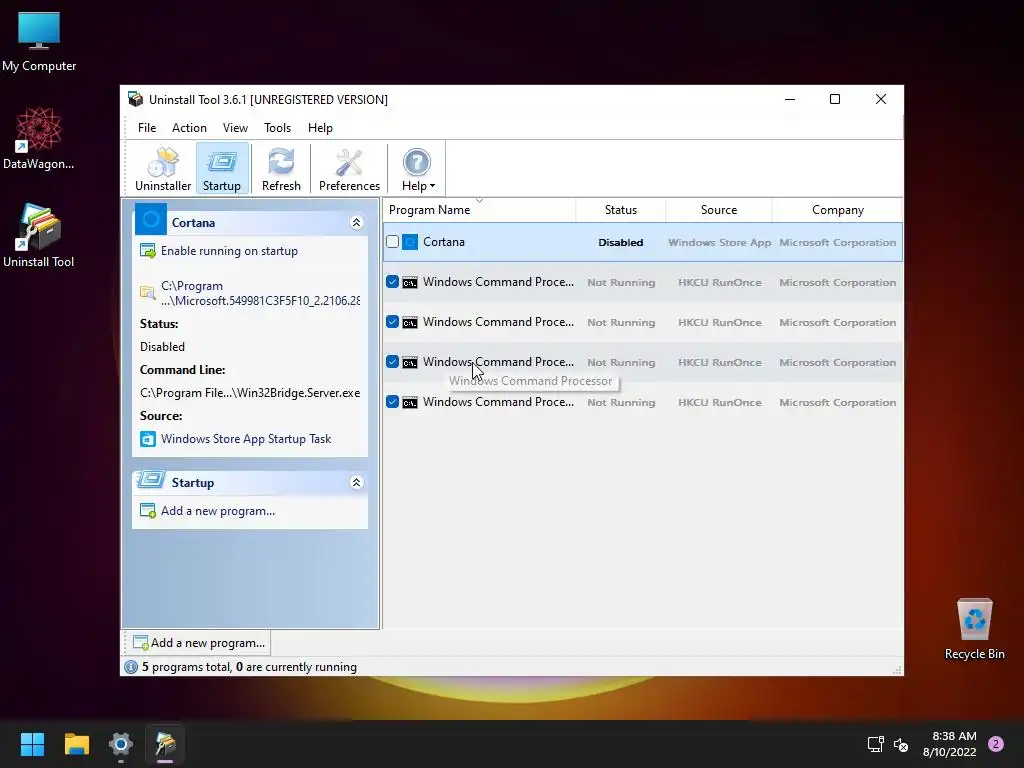This screenshot has width=1024, height=768.
Task: Tick the Cortana startup checkbox
Action: pos(392,242)
